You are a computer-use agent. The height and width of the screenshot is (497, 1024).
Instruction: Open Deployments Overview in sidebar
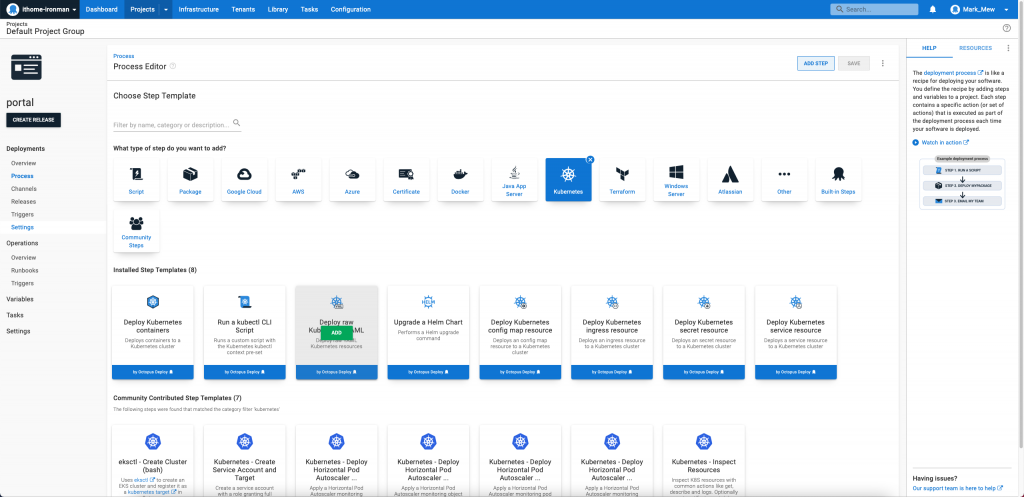pyautogui.click(x=24, y=163)
